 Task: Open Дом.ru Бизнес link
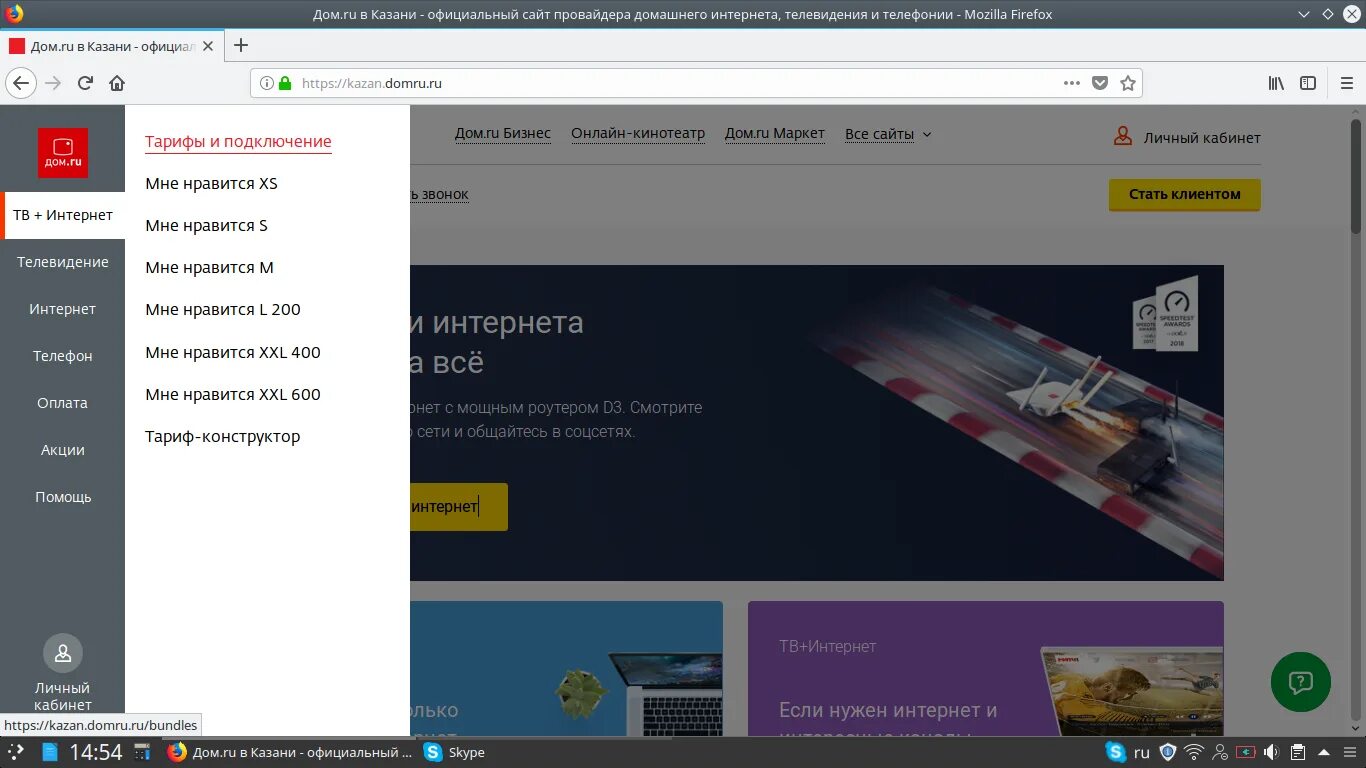[x=503, y=134]
